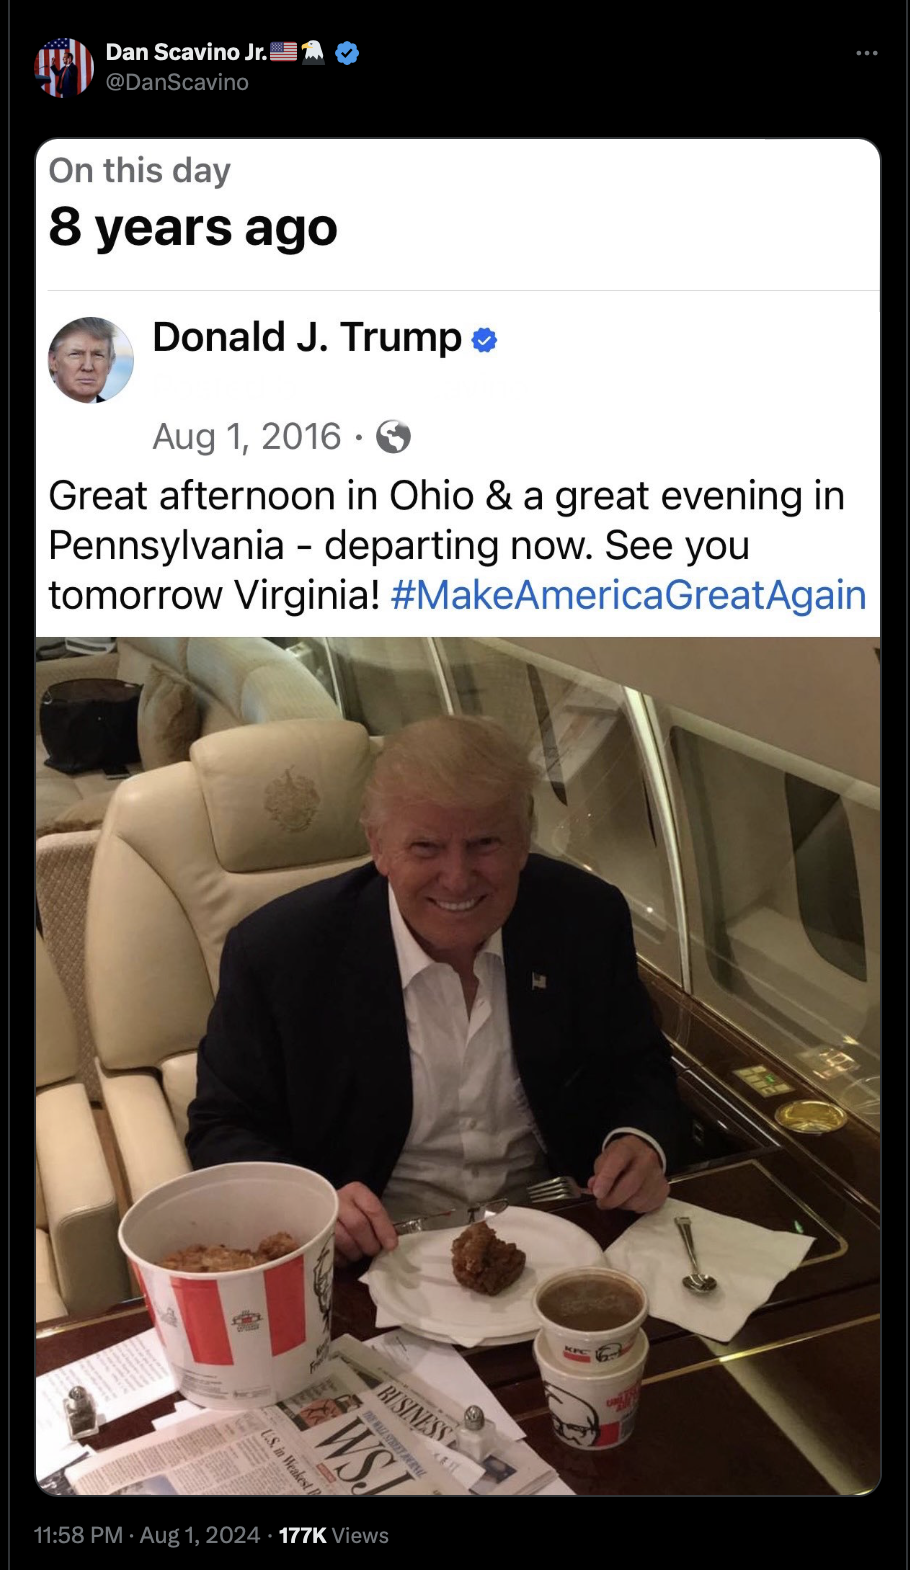Screen dimensions: 910x1570
Task: View the 177K Views count
Action: 333,1535
